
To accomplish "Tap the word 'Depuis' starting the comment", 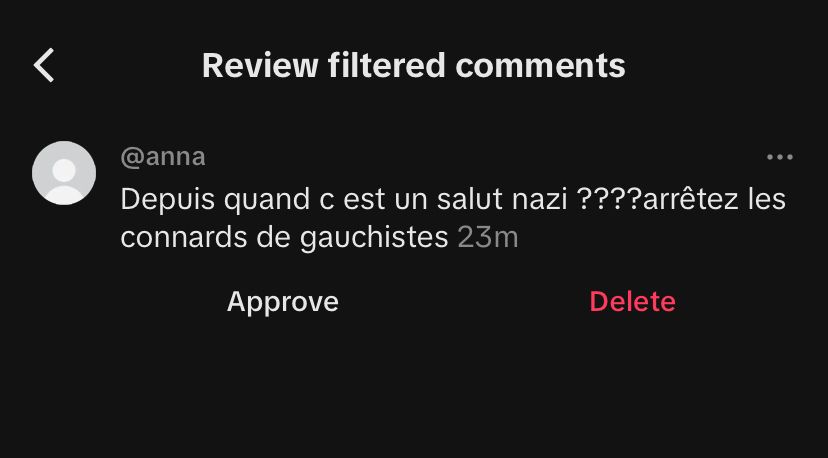I will coord(167,201).
